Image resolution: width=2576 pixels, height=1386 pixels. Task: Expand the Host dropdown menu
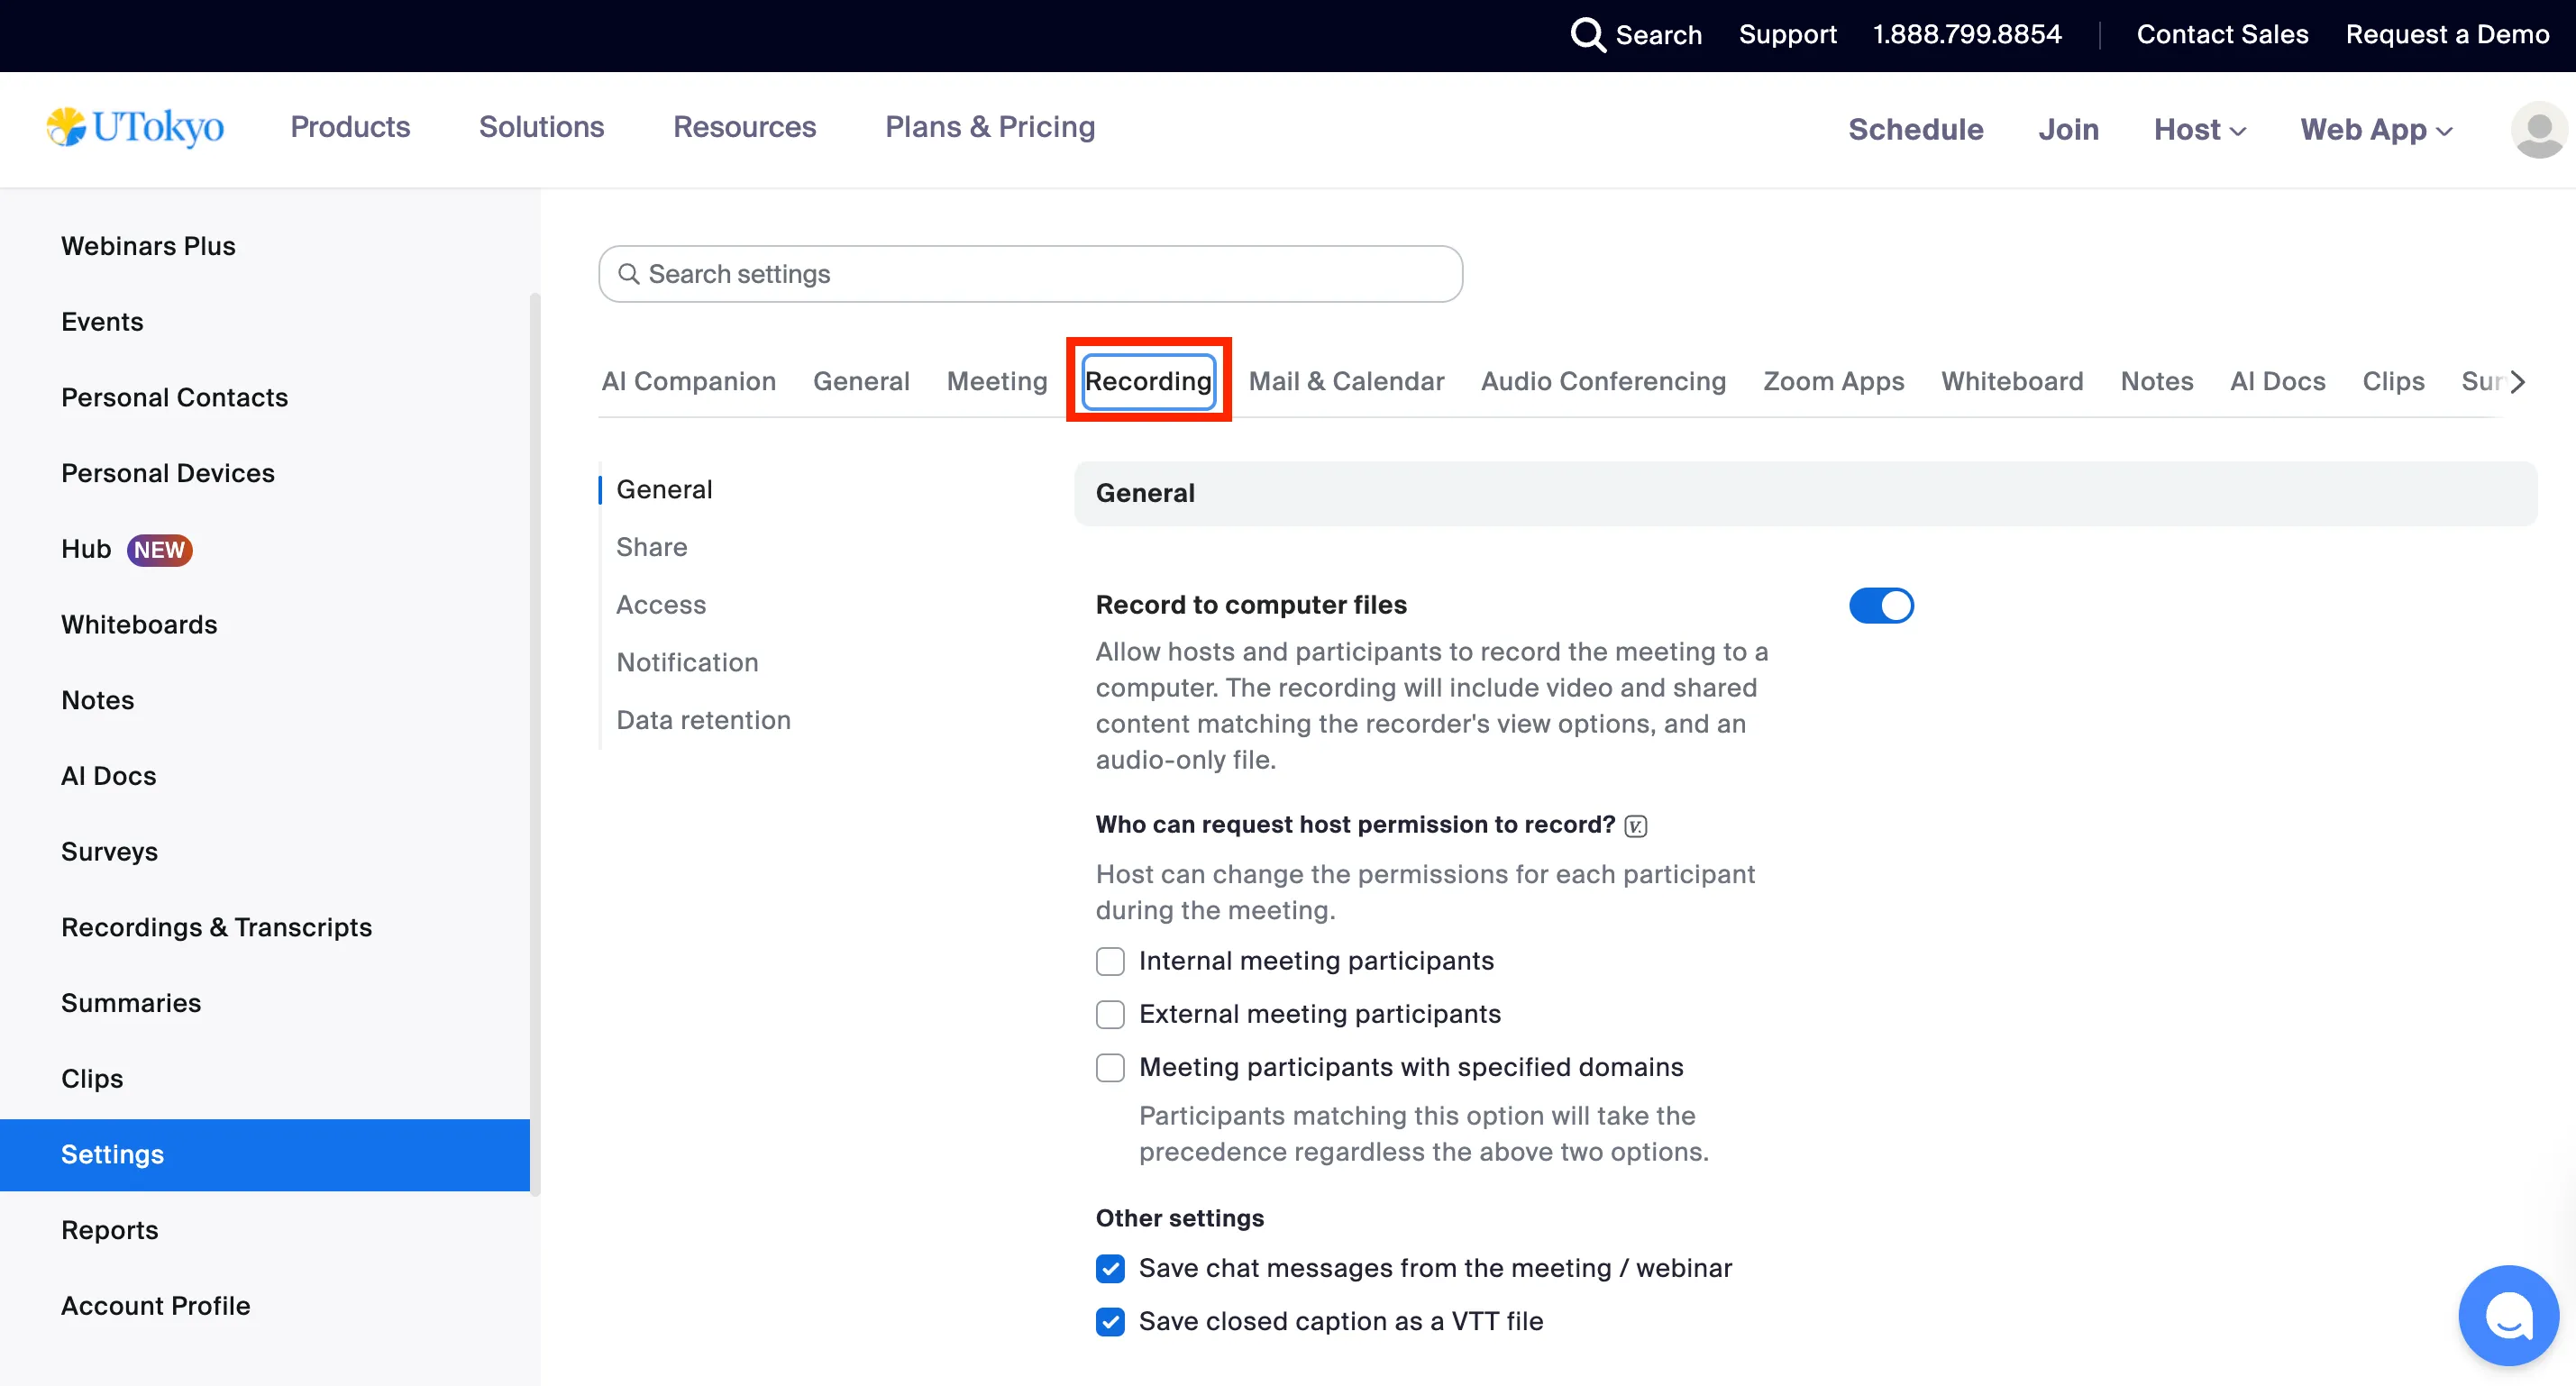pos(2199,130)
